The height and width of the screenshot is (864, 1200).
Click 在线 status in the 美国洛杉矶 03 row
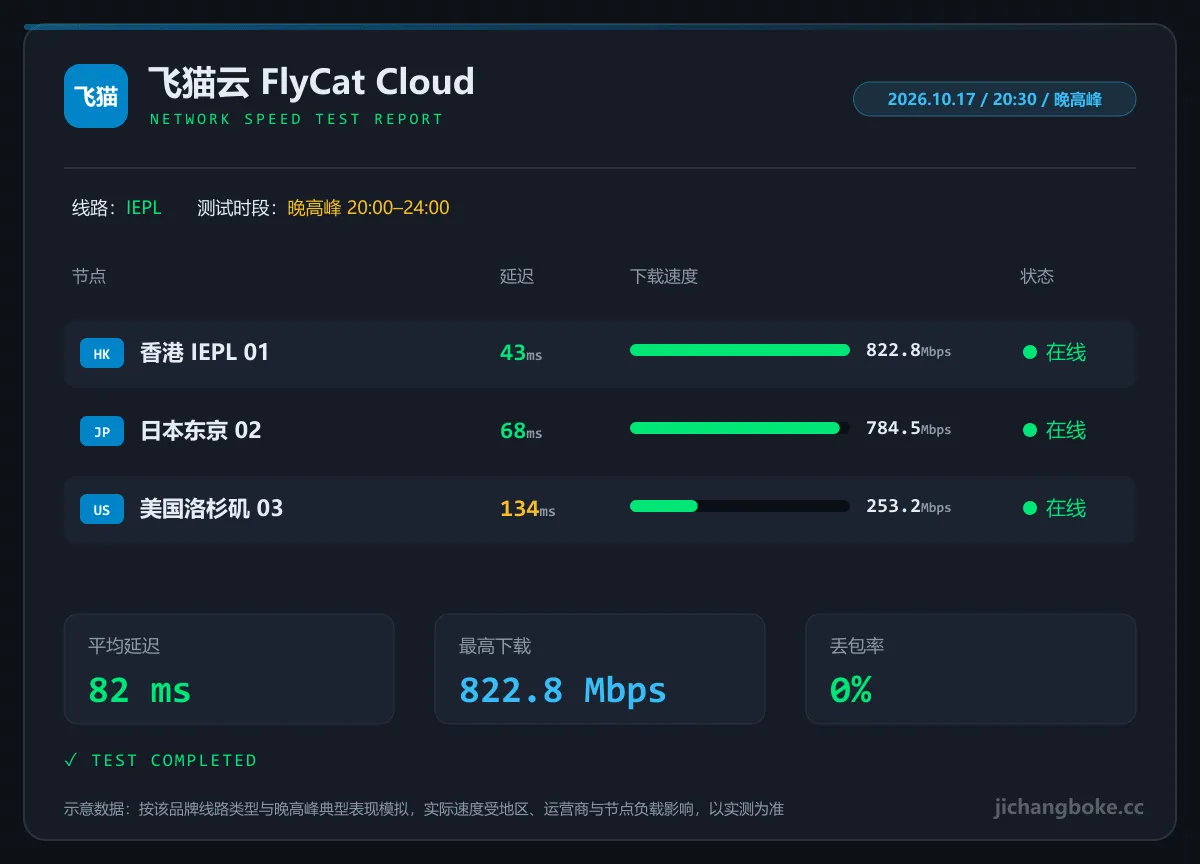(x=1066, y=508)
